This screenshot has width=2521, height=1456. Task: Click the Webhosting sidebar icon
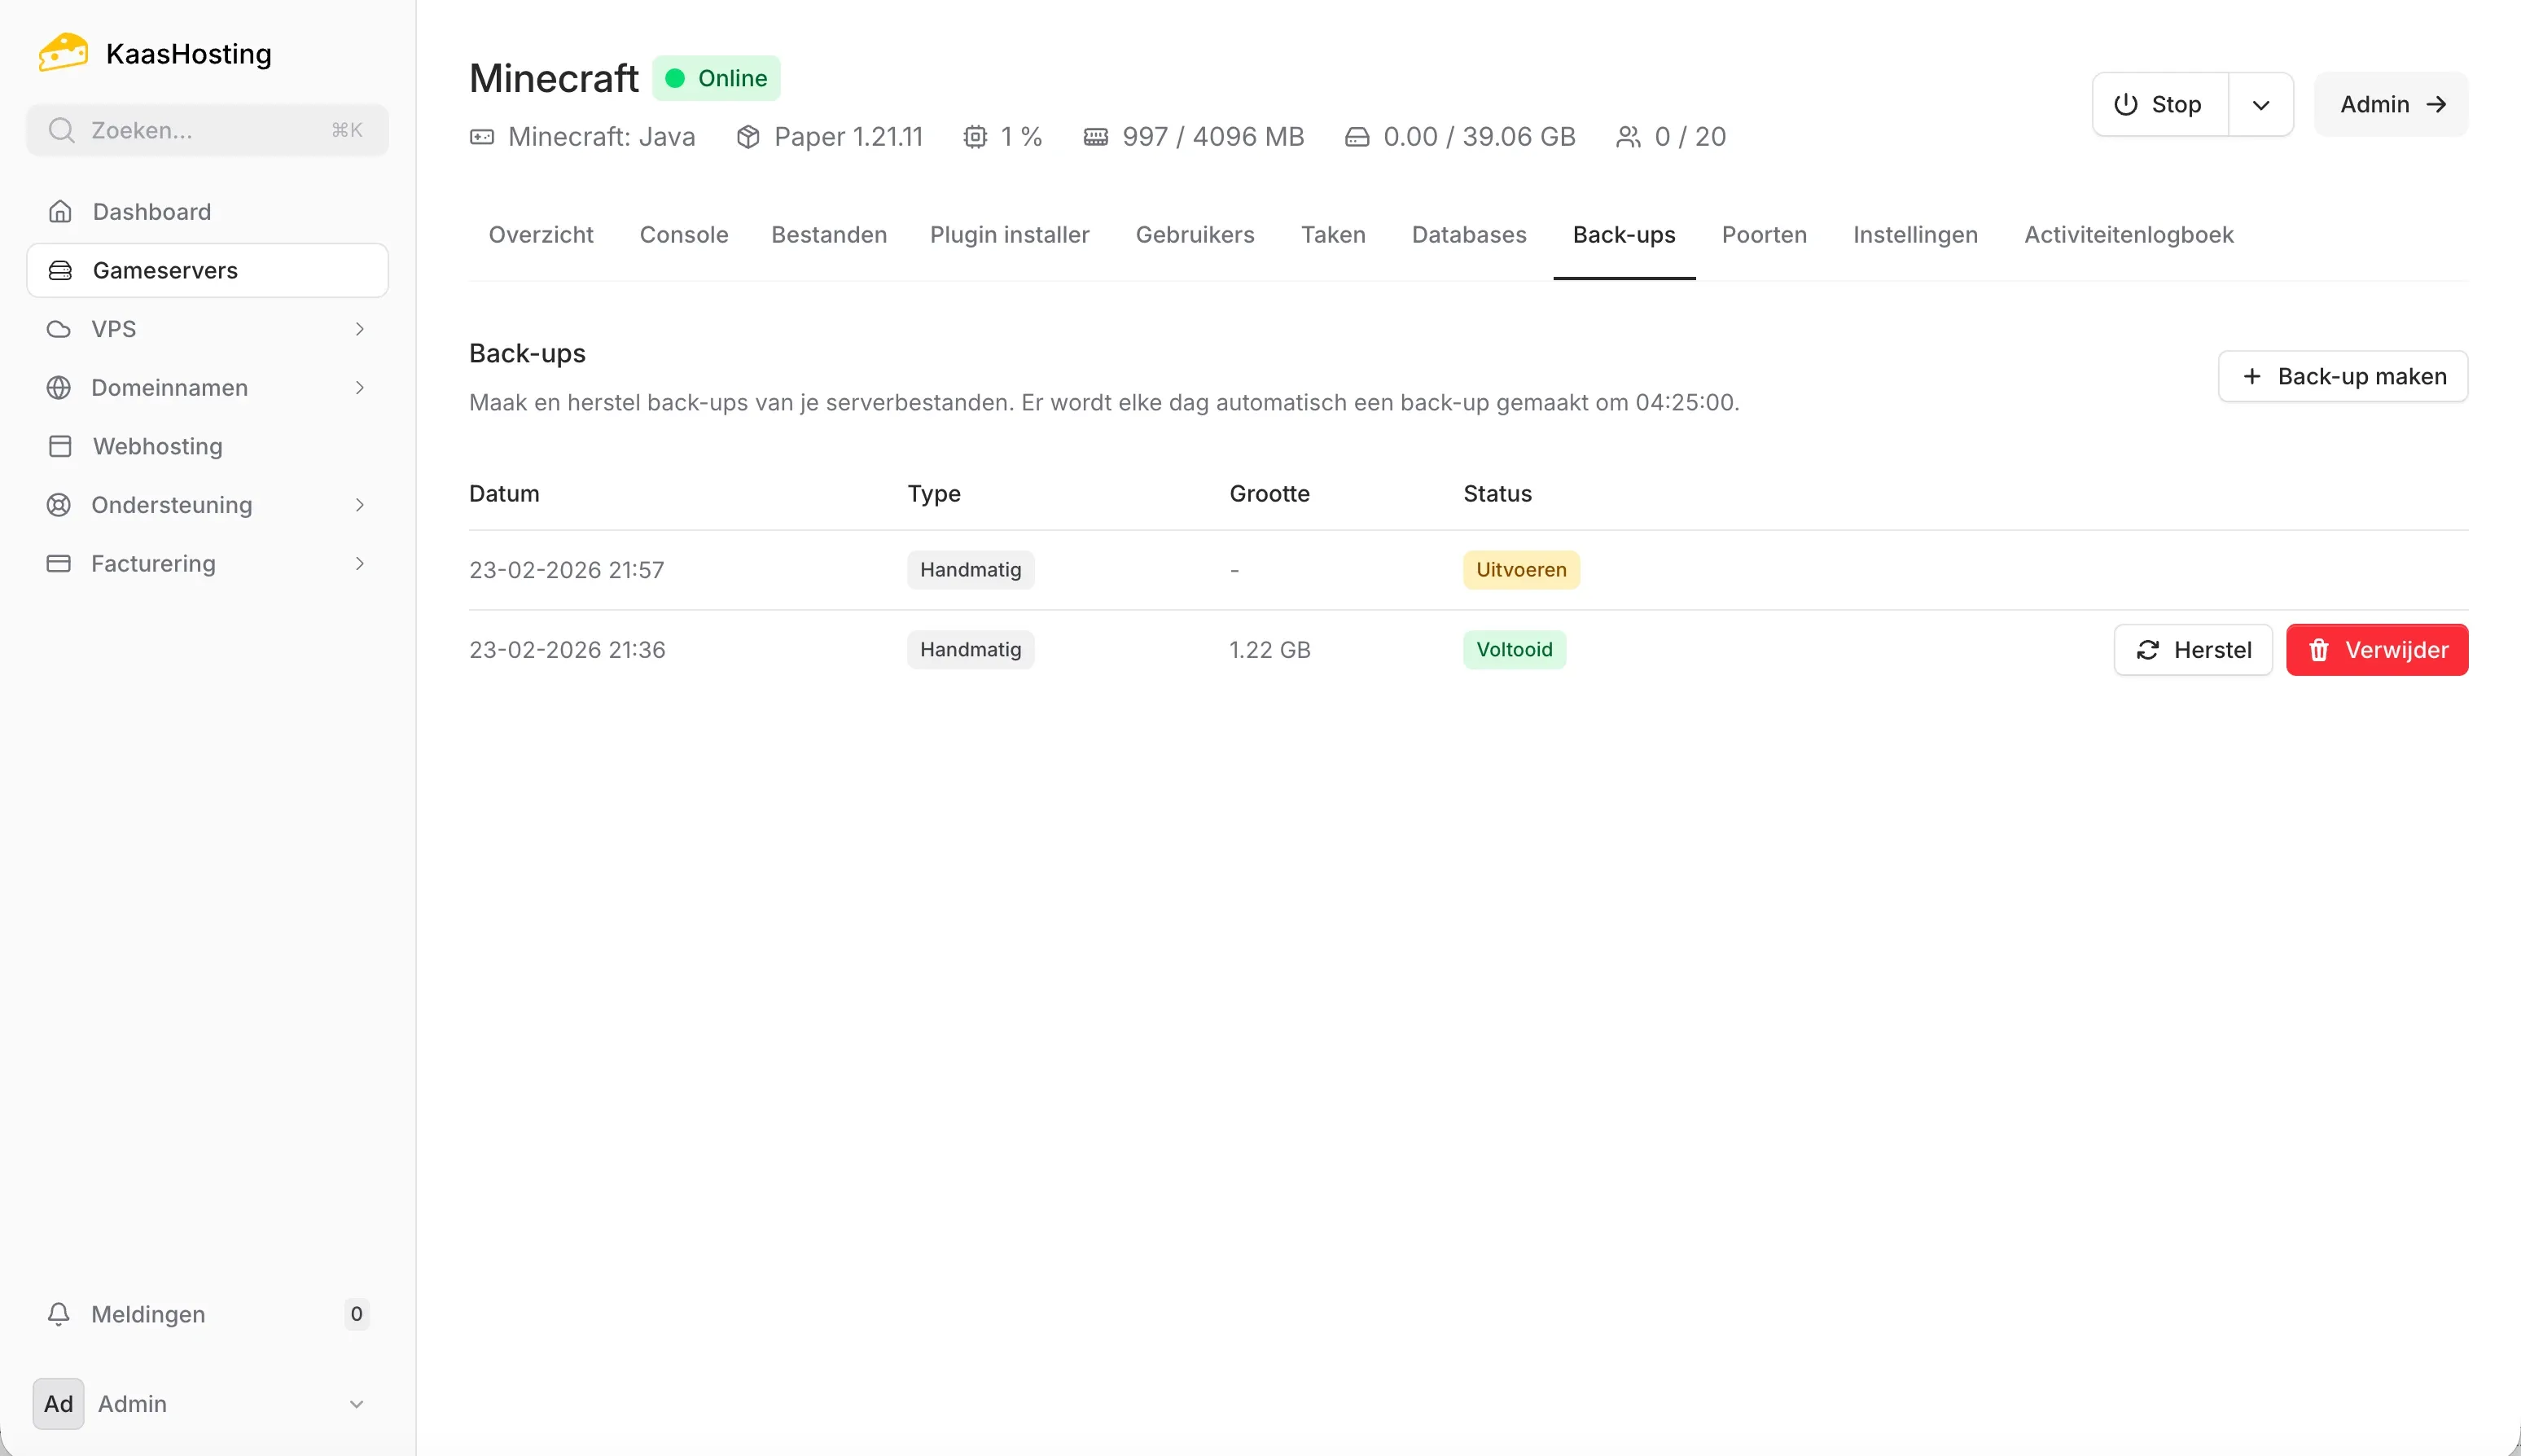point(60,446)
